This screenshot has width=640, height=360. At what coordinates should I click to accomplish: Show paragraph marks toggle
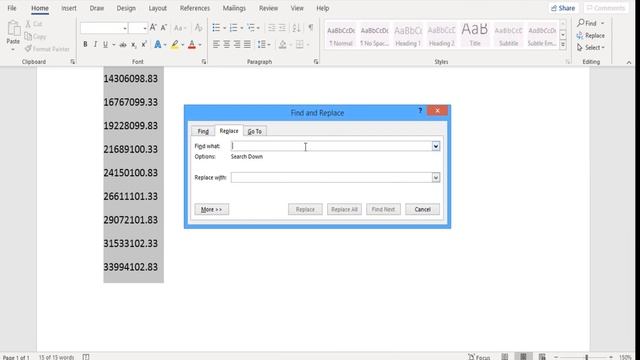(x=311, y=28)
